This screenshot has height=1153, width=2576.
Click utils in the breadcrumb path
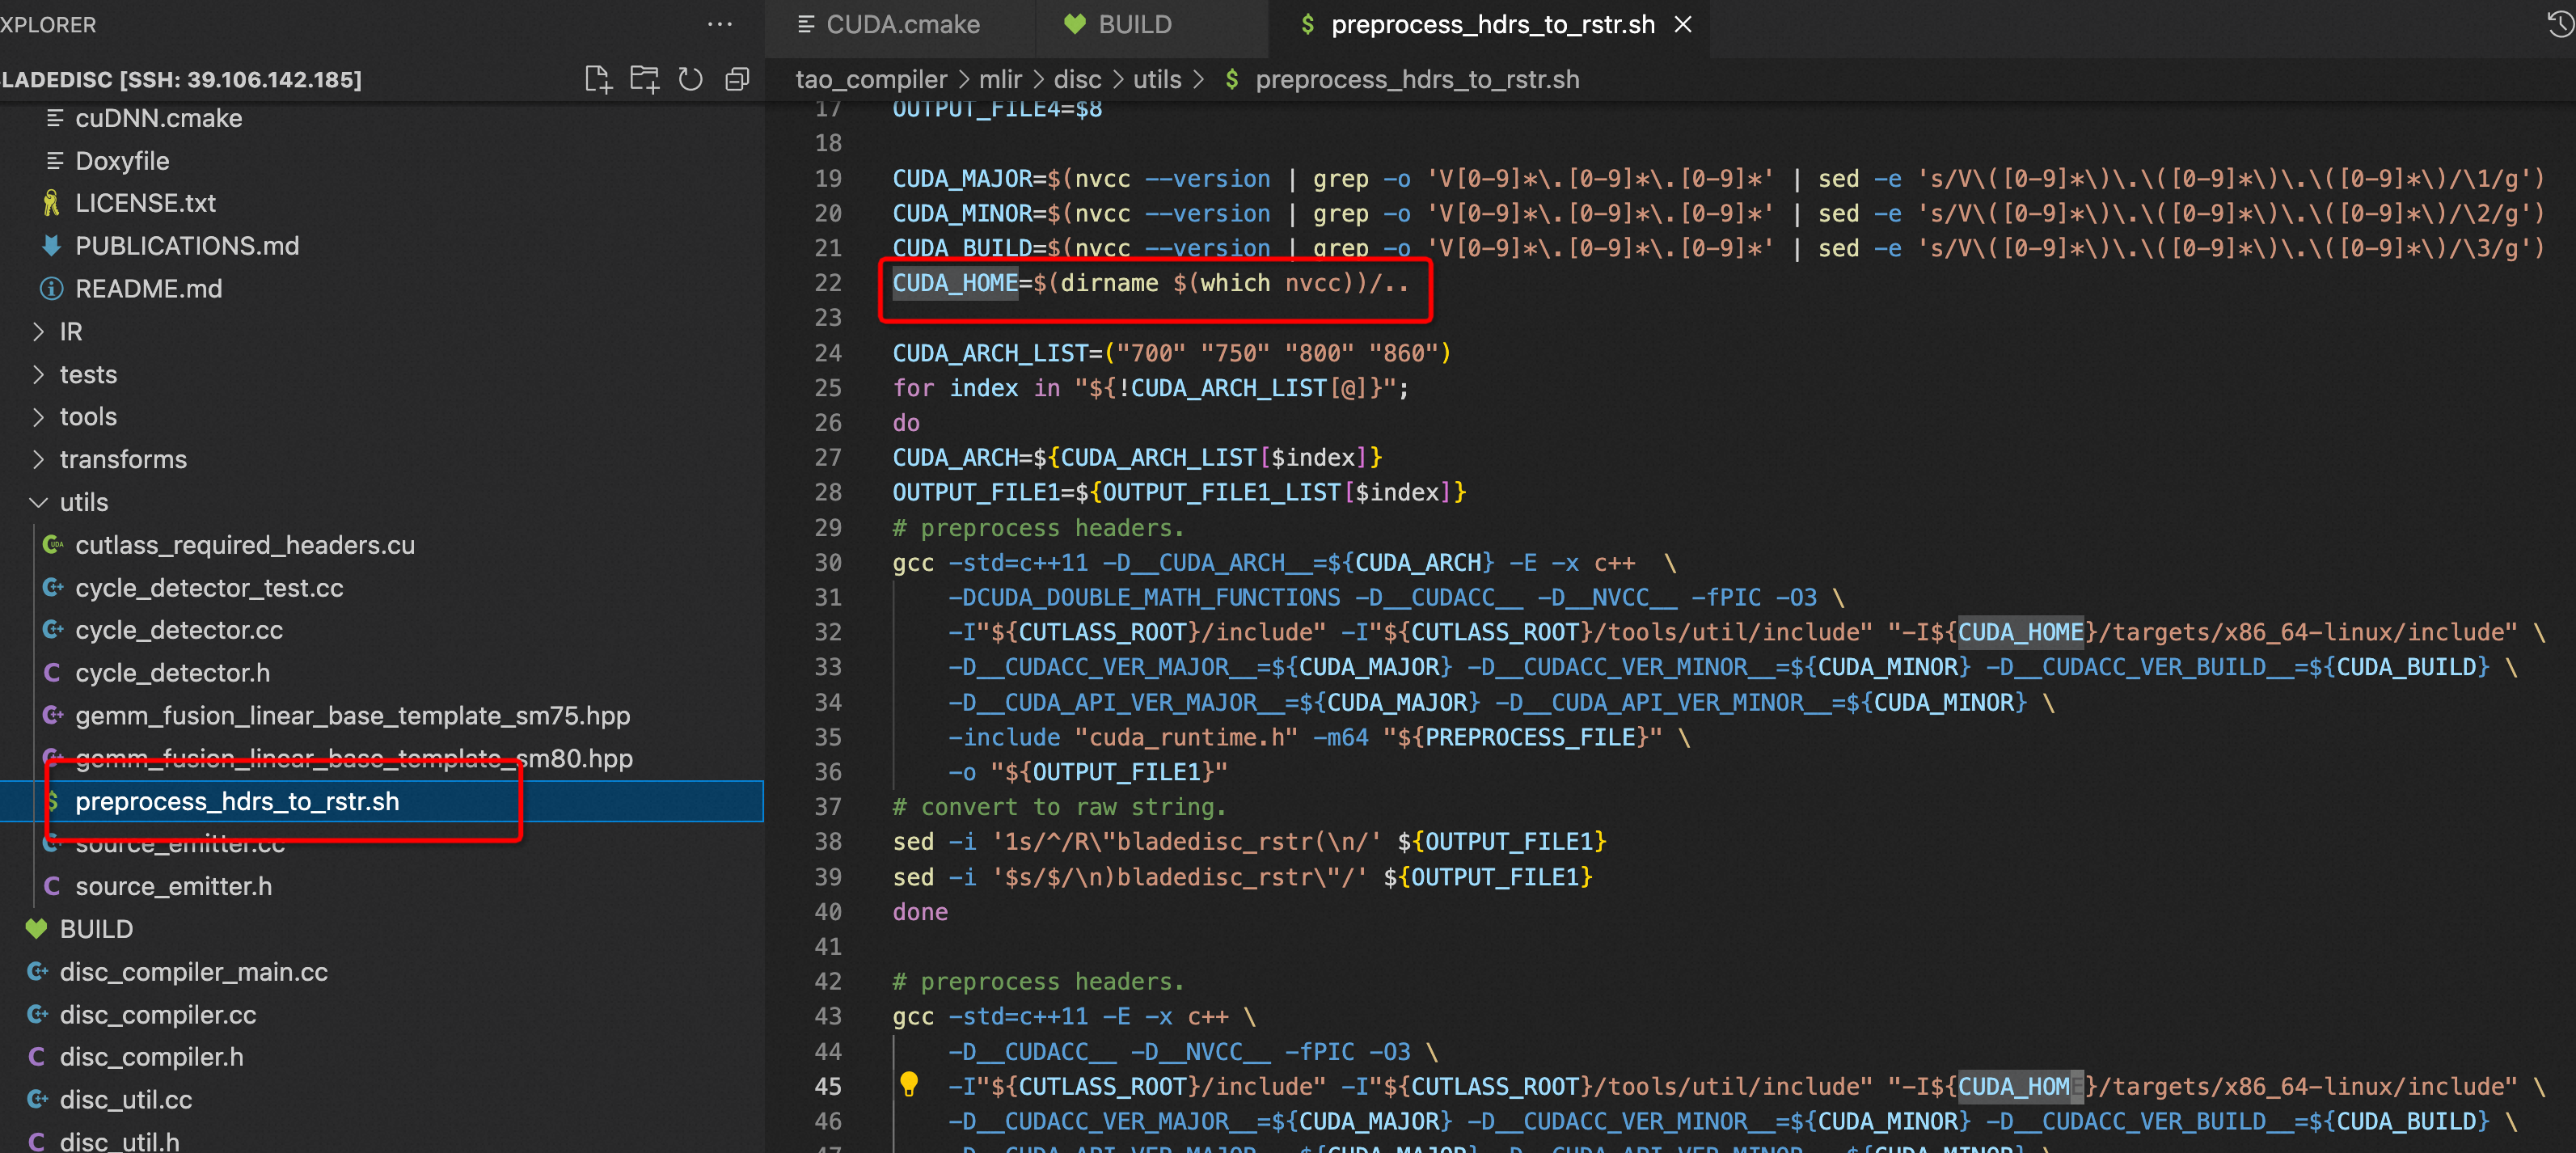(1157, 79)
